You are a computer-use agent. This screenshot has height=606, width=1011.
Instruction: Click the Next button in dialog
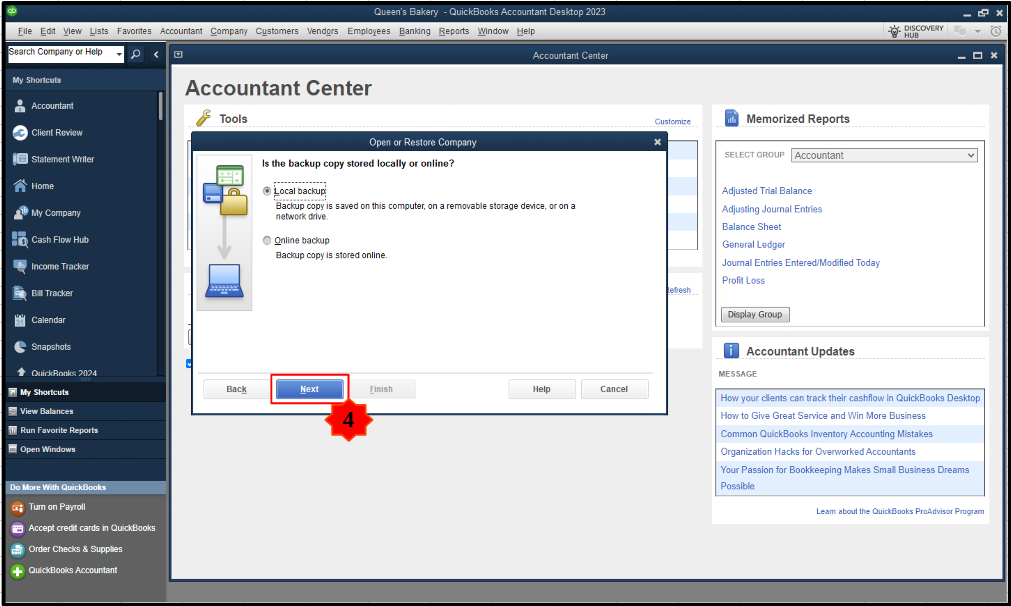309,389
